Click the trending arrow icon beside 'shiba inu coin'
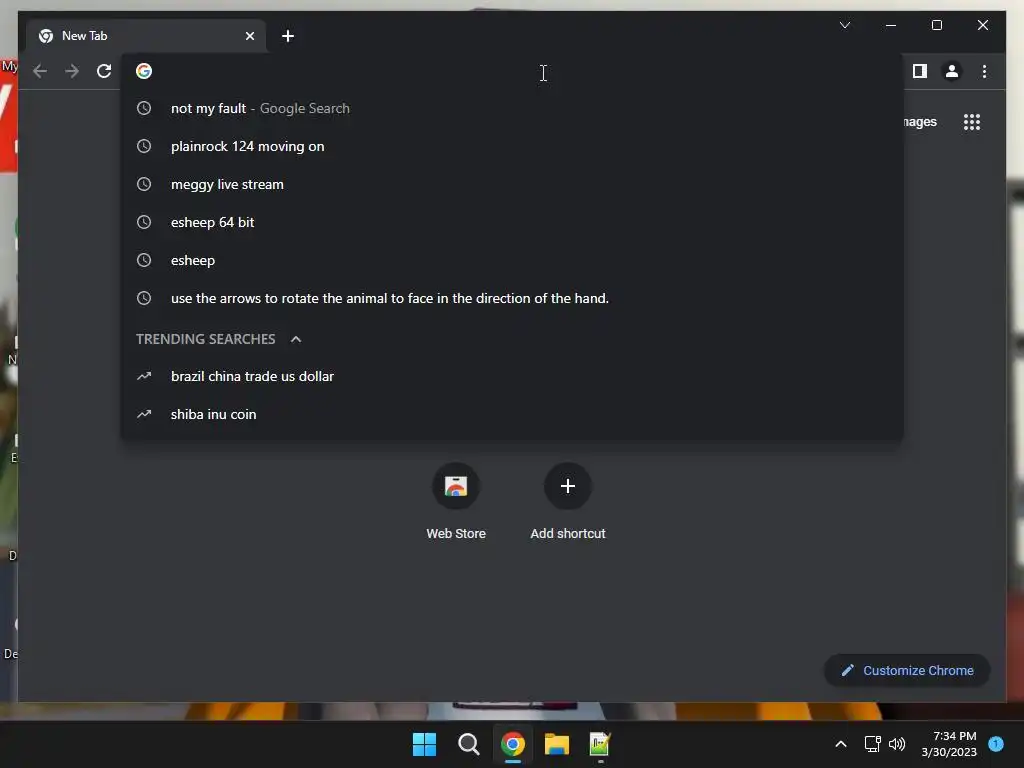Viewport: 1024px width, 768px height. pos(144,414)
